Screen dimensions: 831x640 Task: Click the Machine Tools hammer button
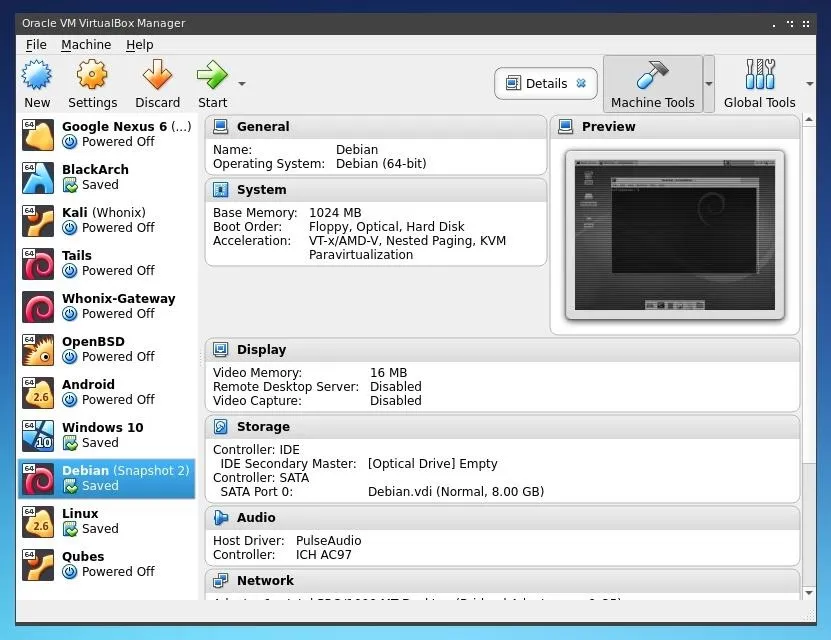click(653, 84)
